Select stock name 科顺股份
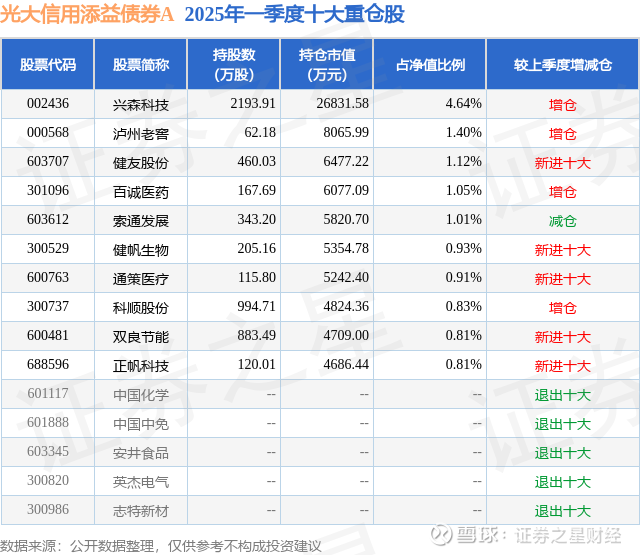This screenshot has width=640, height=555. (x=141, y=308)
